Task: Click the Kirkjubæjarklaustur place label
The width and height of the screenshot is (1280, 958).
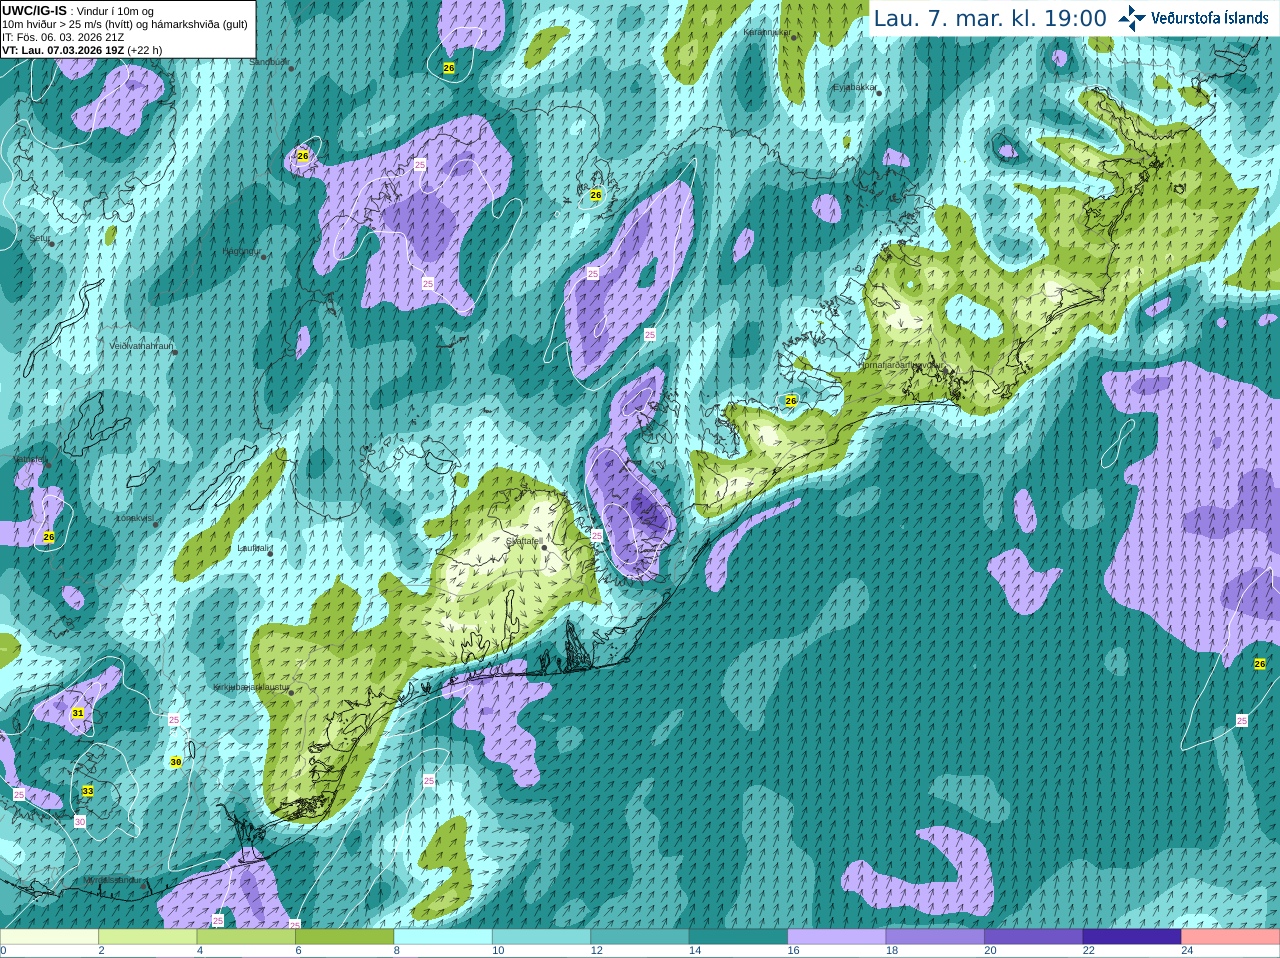Action: pyautogui.click(x=251, y=688)
